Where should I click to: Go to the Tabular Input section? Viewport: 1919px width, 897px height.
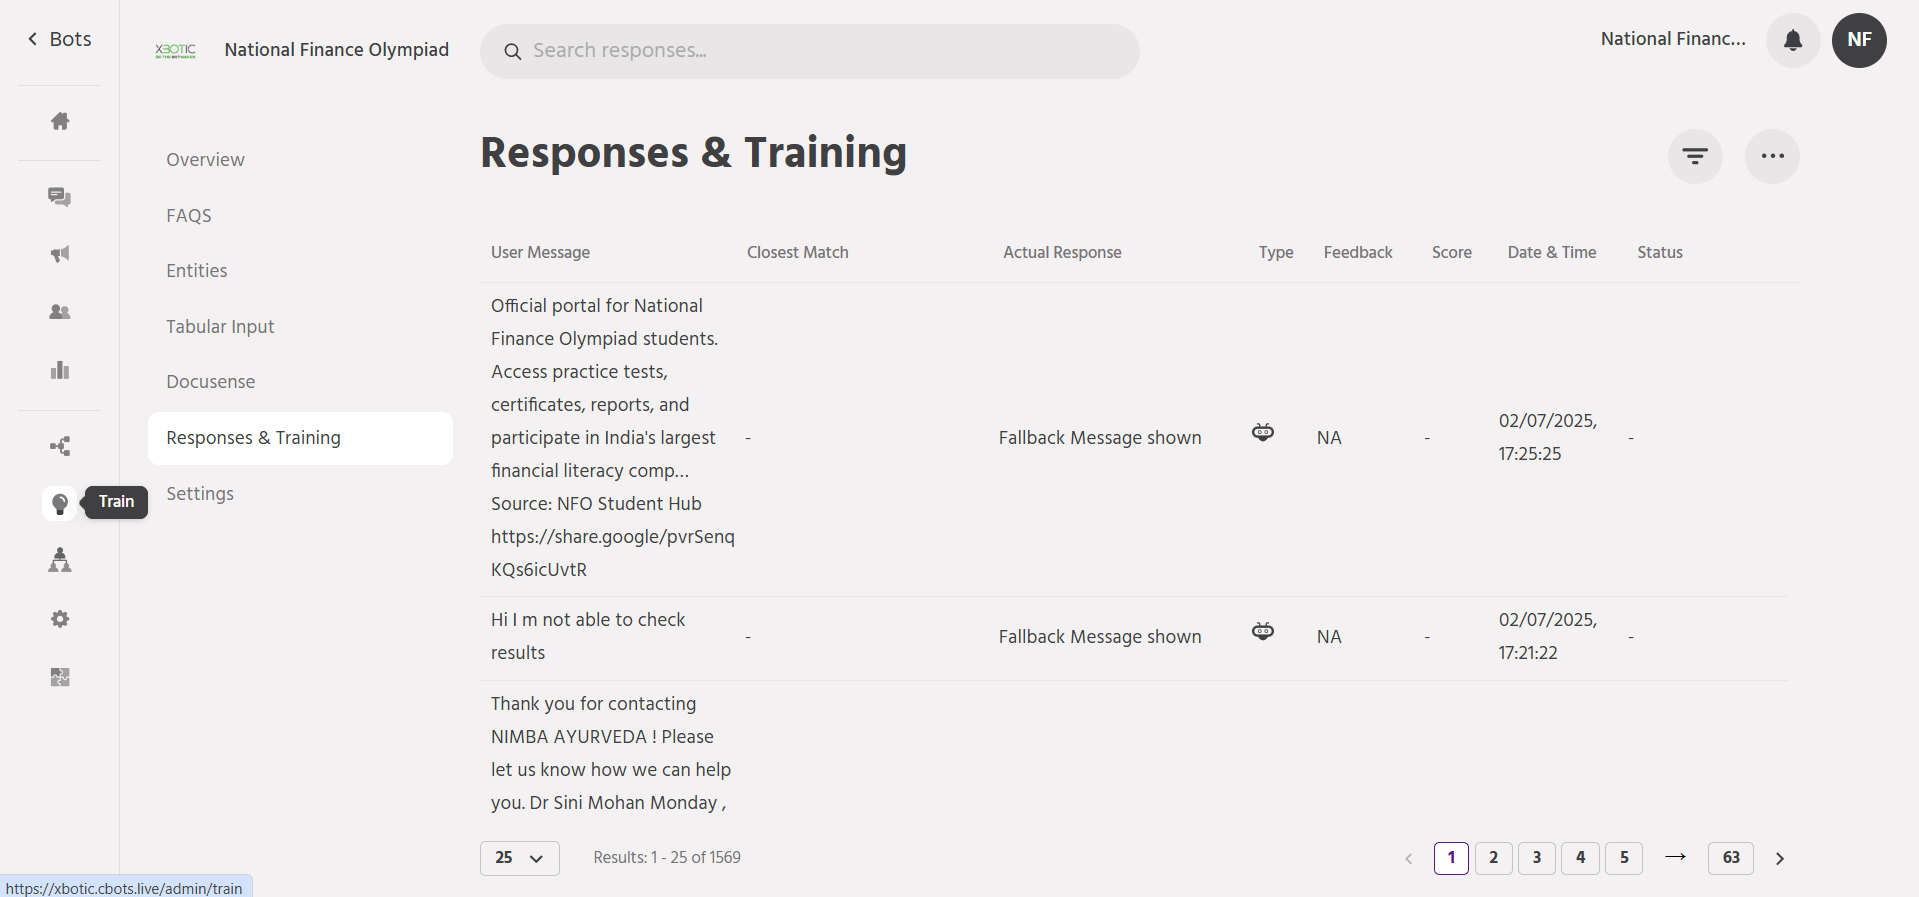pos(220,327)
